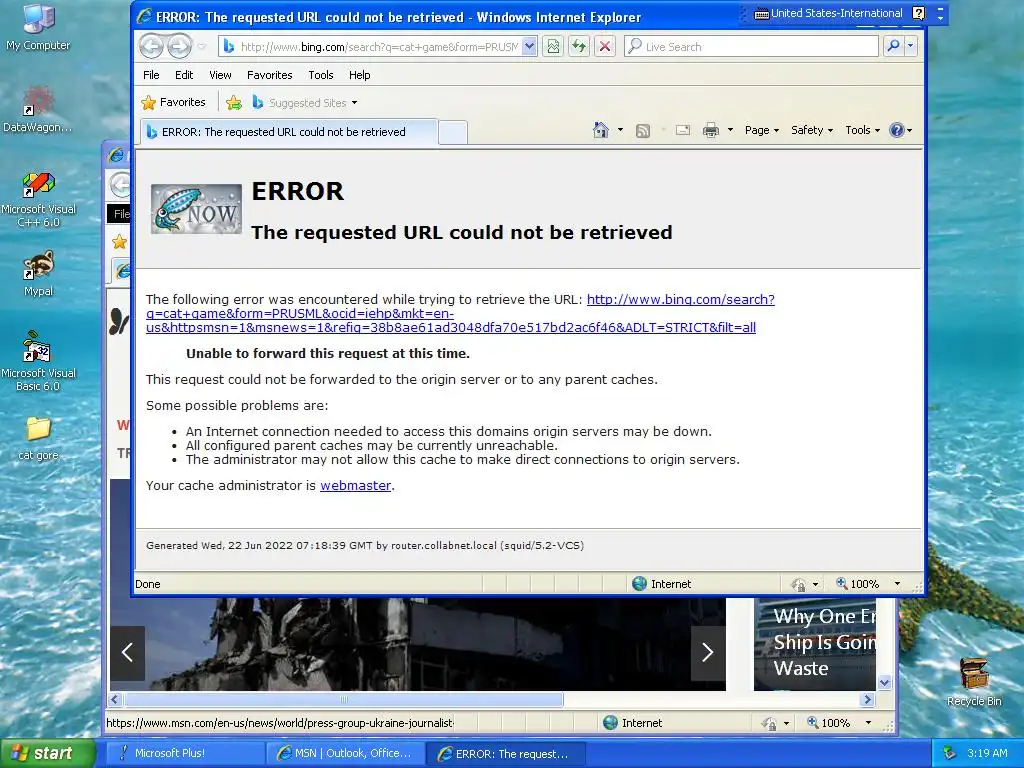Screen dimensions: 1024x768
Task: Click the Live Search magnifier button
Action: 893,46
